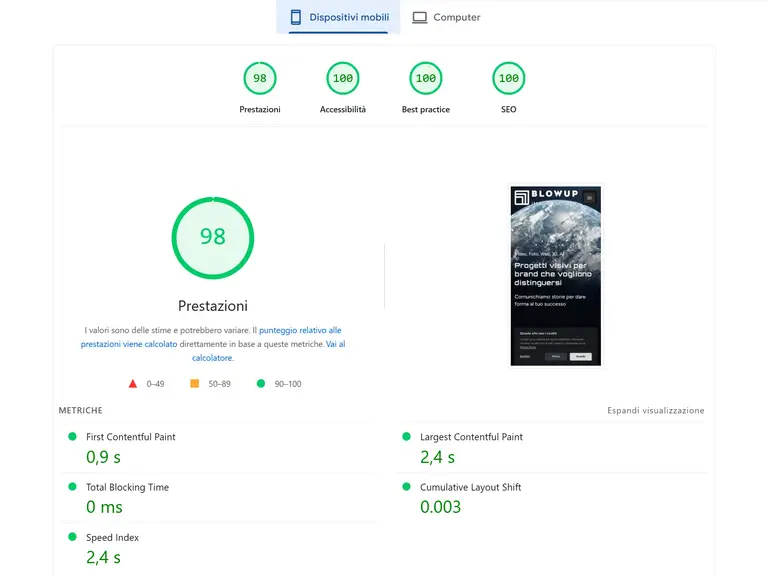Screen dimensions: 768x576
Task: Click the Best practice label under gauge
Action: pyautogui.click(x=426, y=109)
